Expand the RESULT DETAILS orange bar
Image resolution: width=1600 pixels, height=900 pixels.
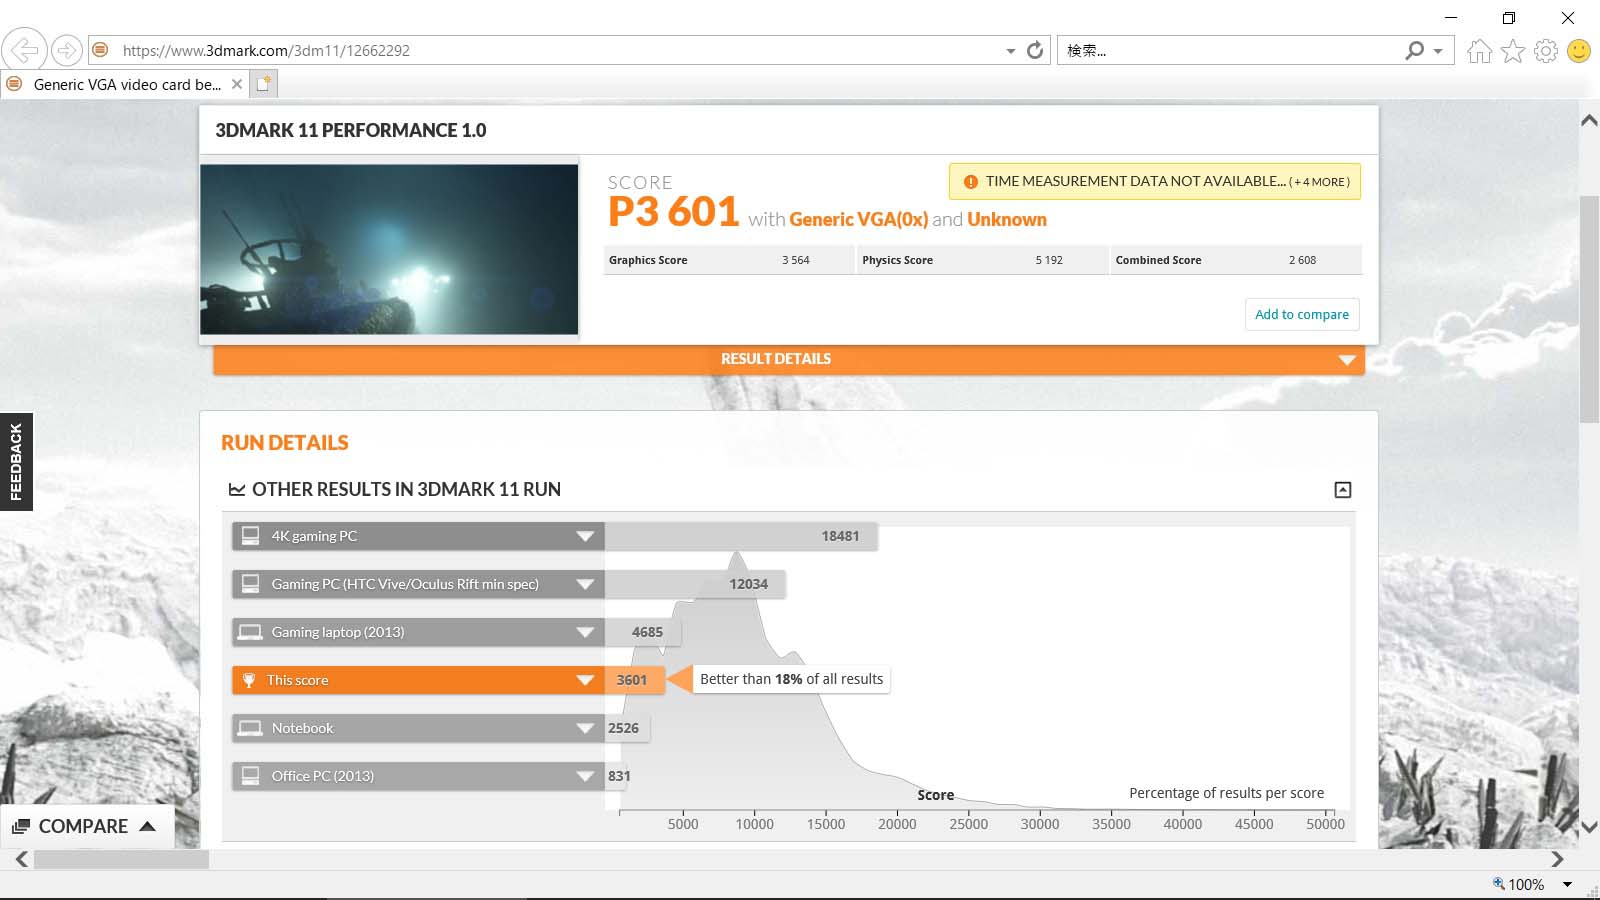[789, 359]
